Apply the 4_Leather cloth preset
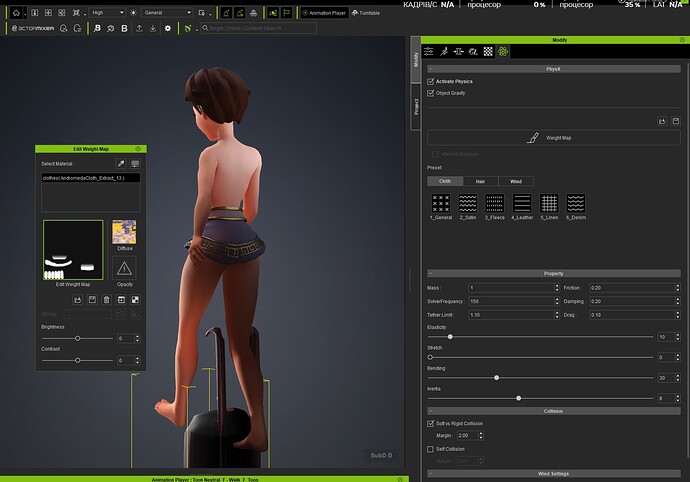The image size is (690, 482). point(522,207)
